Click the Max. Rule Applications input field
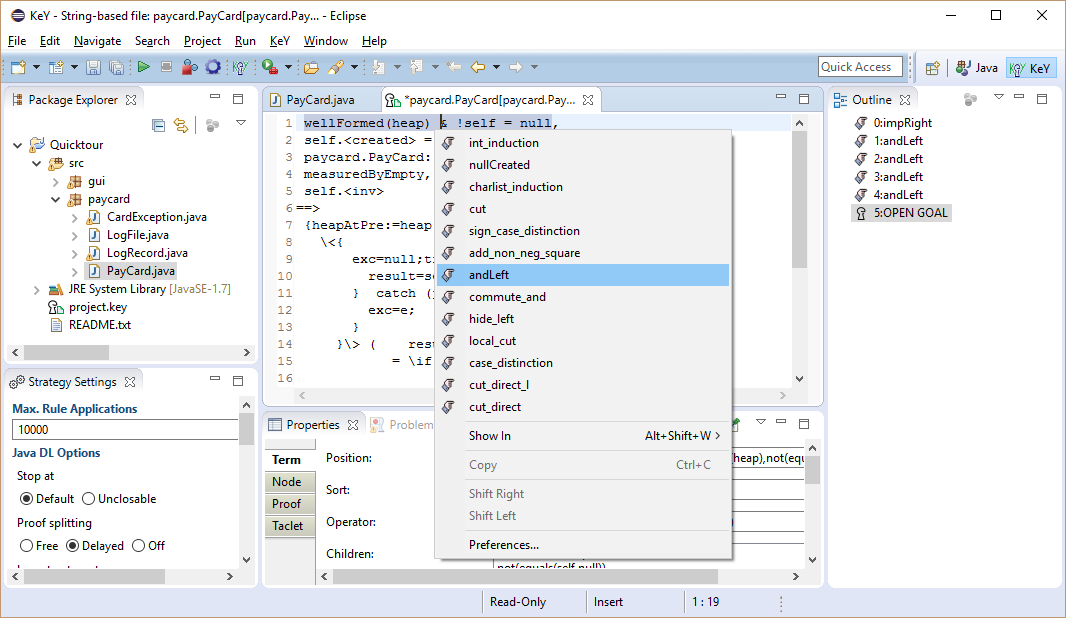1066x618 pixels. coord(125,430)
